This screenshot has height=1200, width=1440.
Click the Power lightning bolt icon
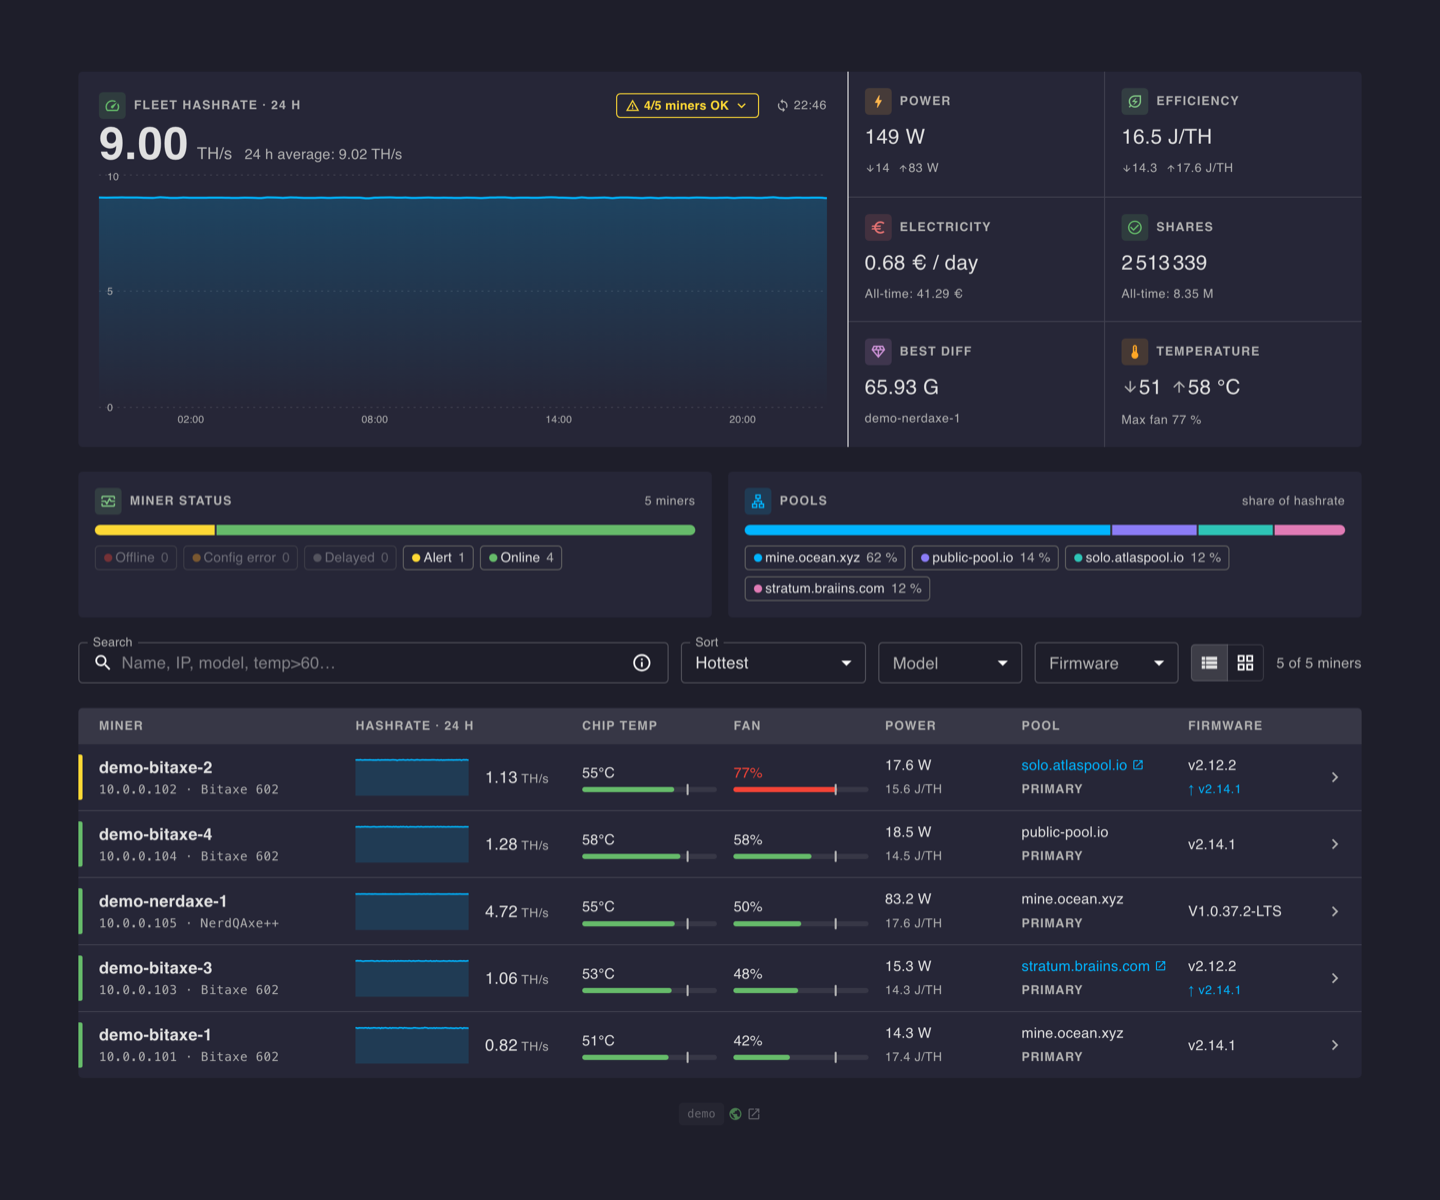pos(878,101)
